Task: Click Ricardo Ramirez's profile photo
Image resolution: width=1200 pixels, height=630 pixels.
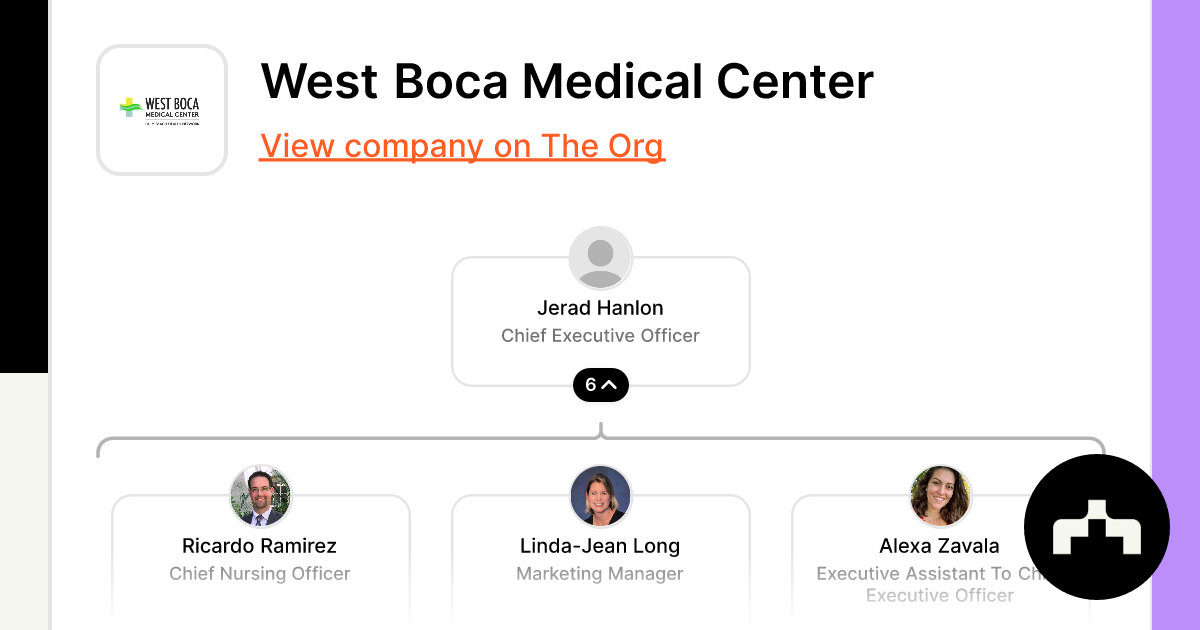Action: click(x=260, y=495)
